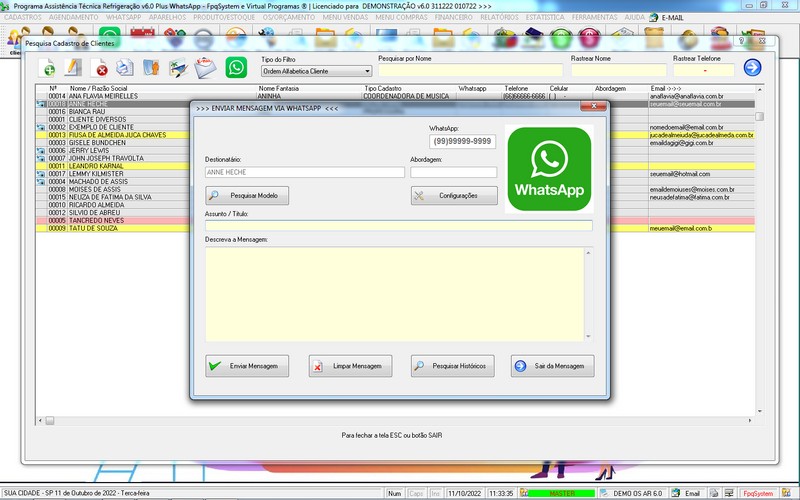Click the Assunto / Título input field
800x500 pixels.
point(398,226)
